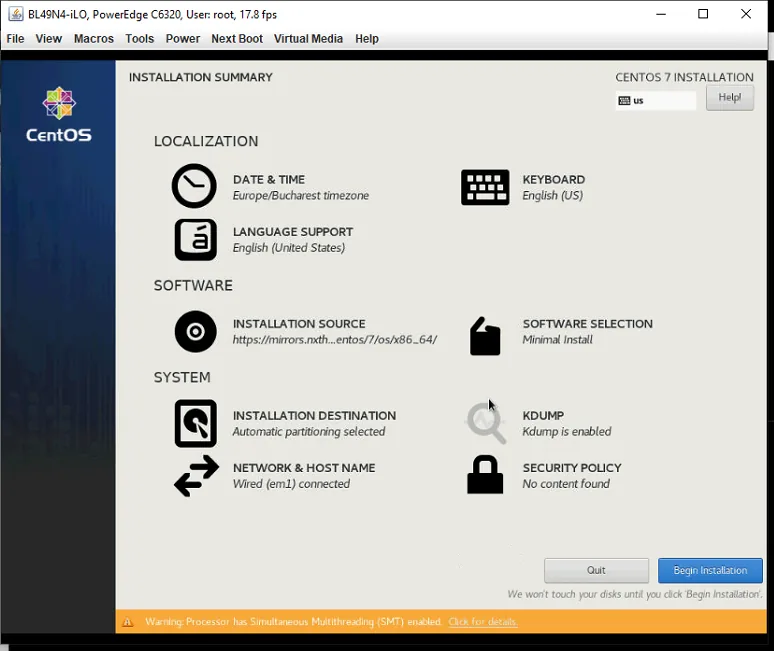Click the Help! button

click(x=730, y=98)
